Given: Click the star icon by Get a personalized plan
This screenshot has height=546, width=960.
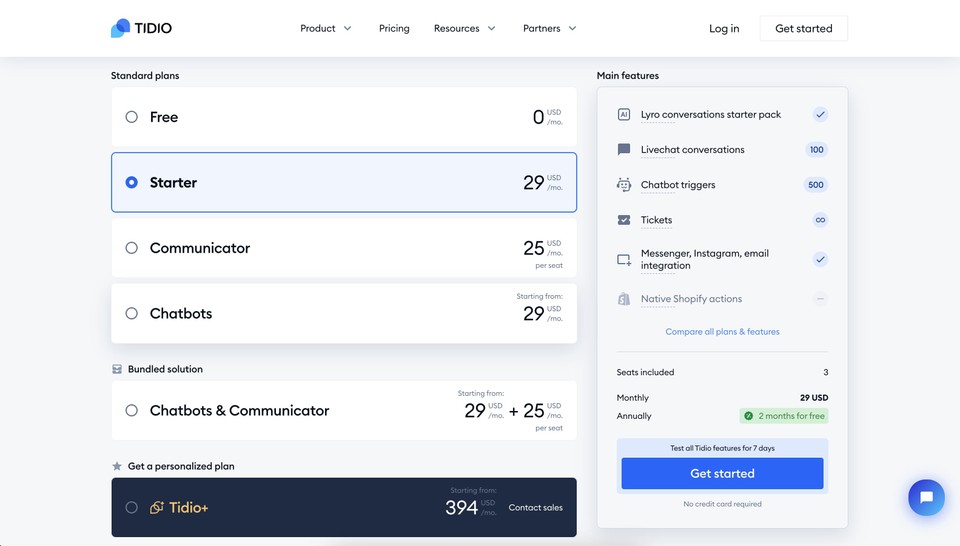Looking at the screenshot, I should click(117, 466).
